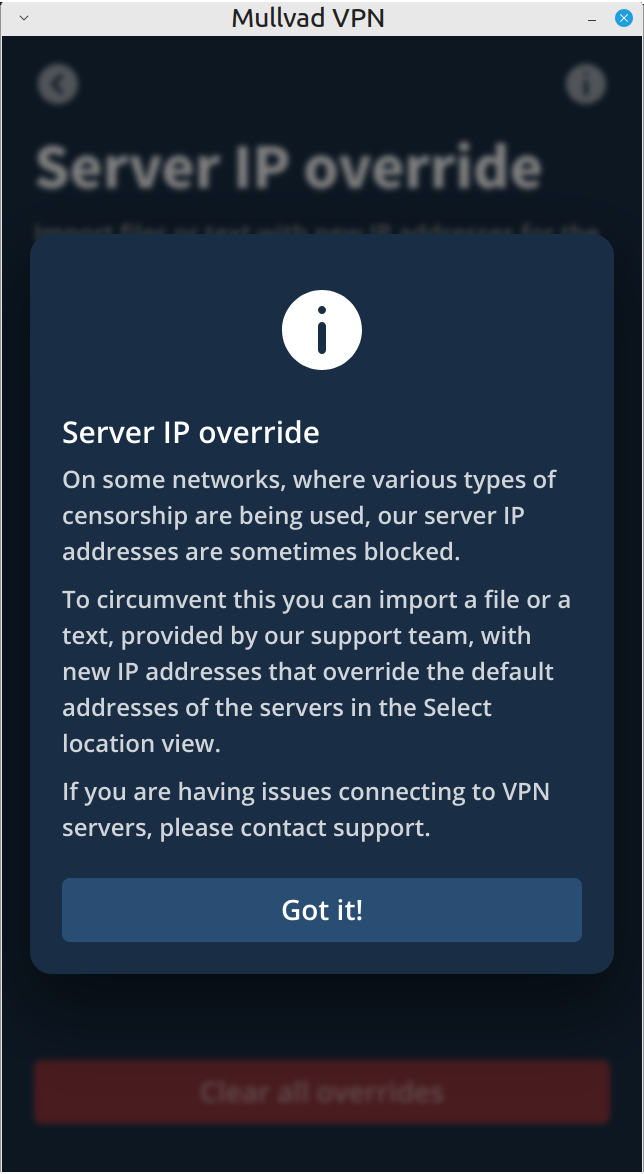This screenshot has height=1174, width=644.
Task: Click the paragraph starting To circumvent this
Action: [x=316, y=671]
